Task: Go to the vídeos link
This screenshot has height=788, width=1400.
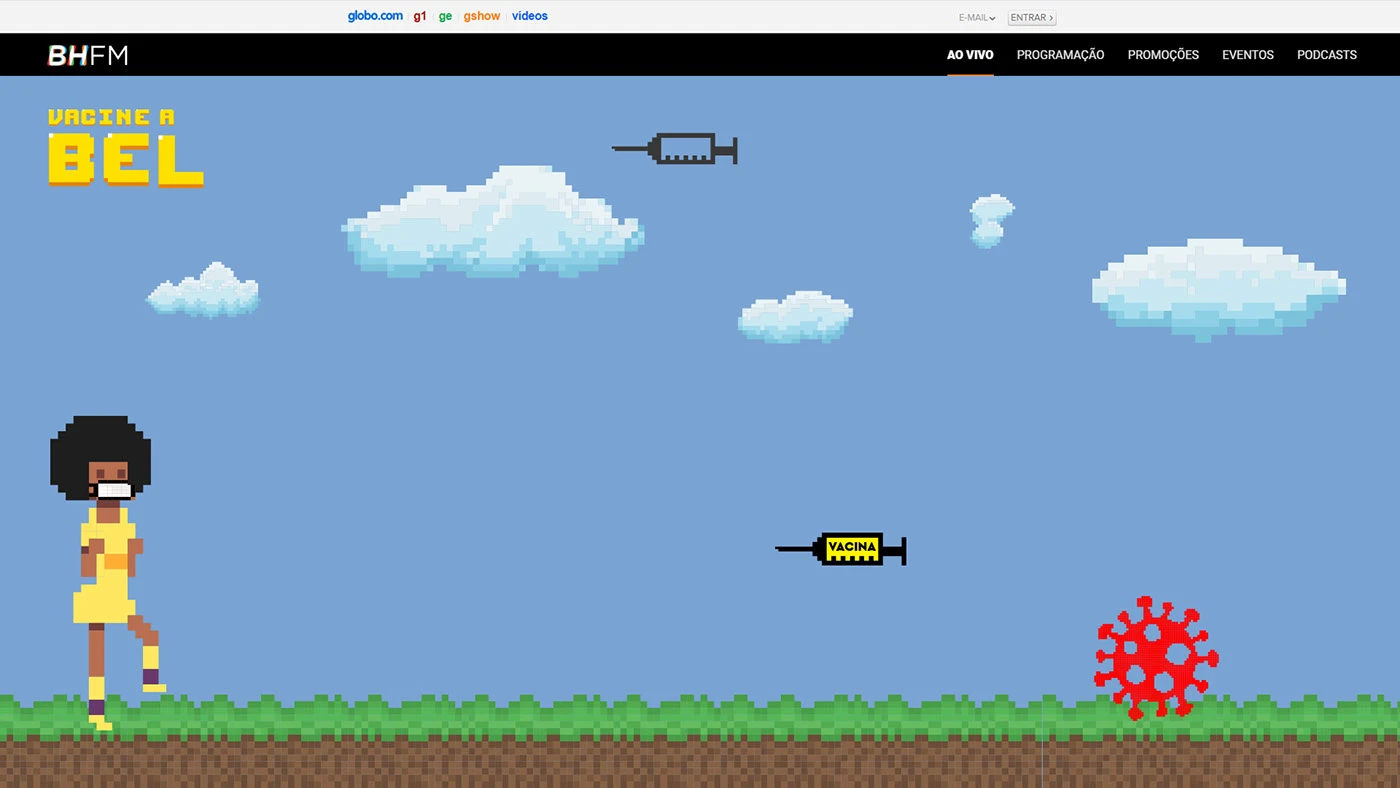Action: (x=530, y=16)
